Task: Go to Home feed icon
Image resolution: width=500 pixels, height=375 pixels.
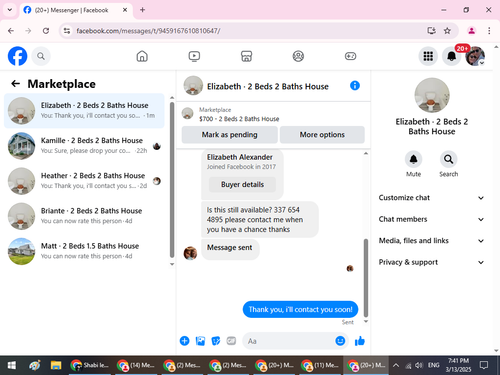Action: coord(142,56)
